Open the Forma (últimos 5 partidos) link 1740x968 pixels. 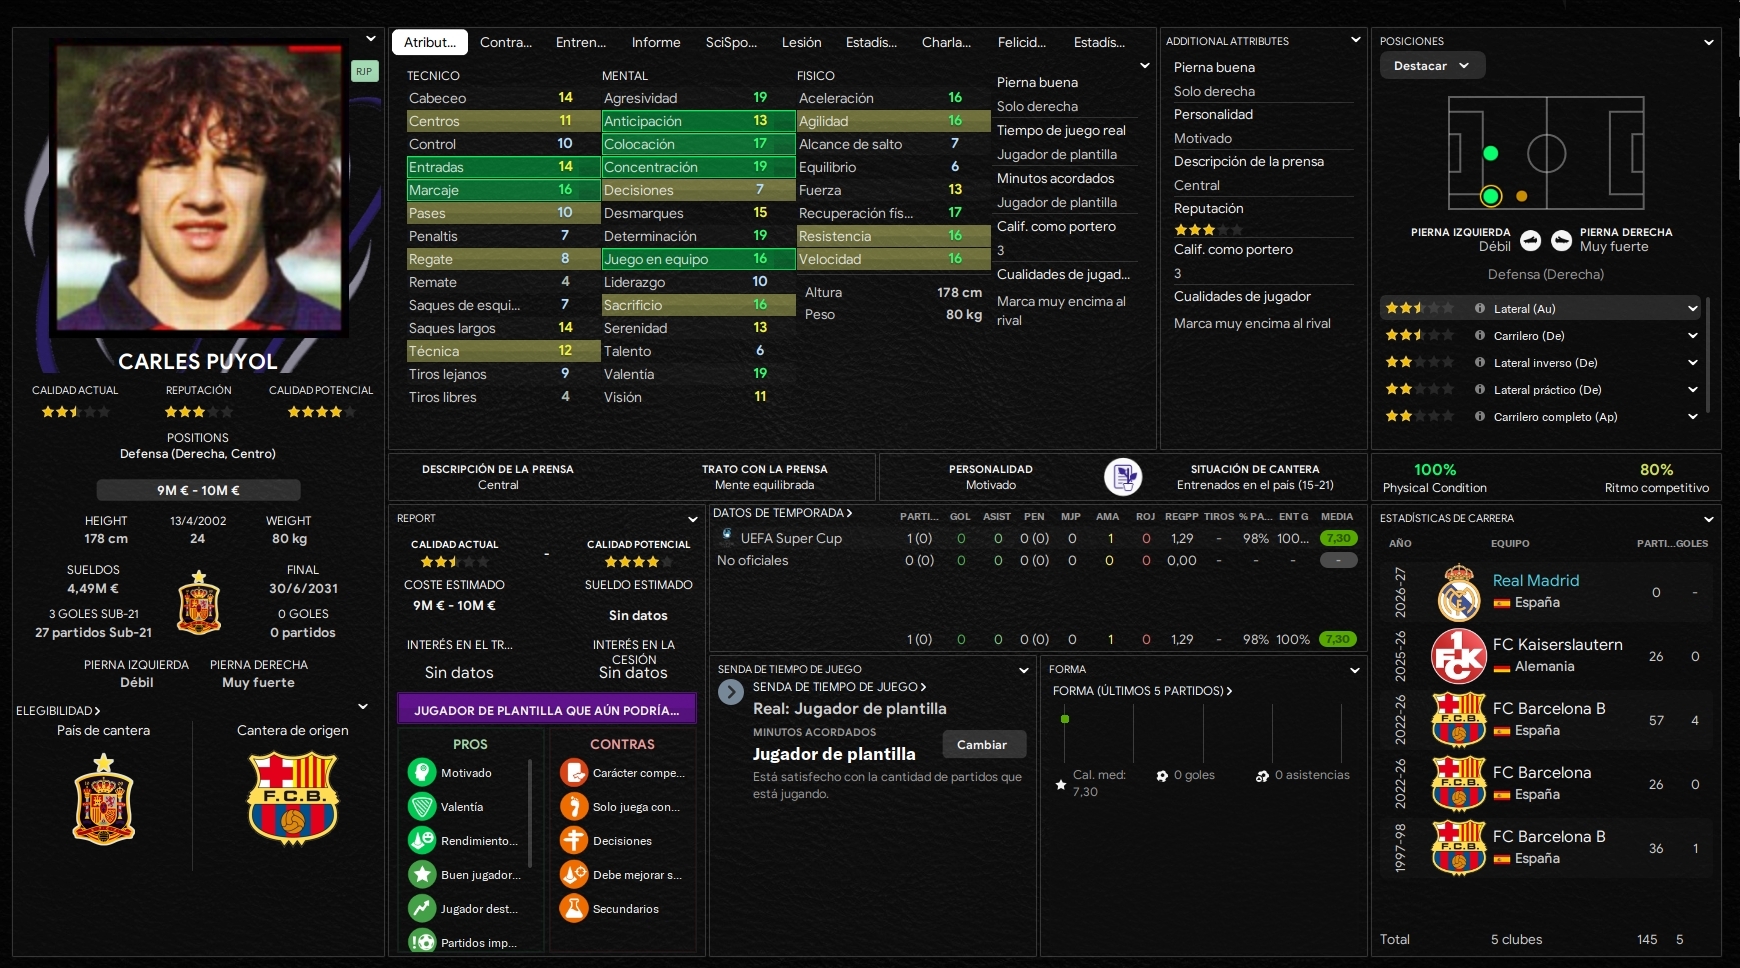click(x=1143, y=691)
